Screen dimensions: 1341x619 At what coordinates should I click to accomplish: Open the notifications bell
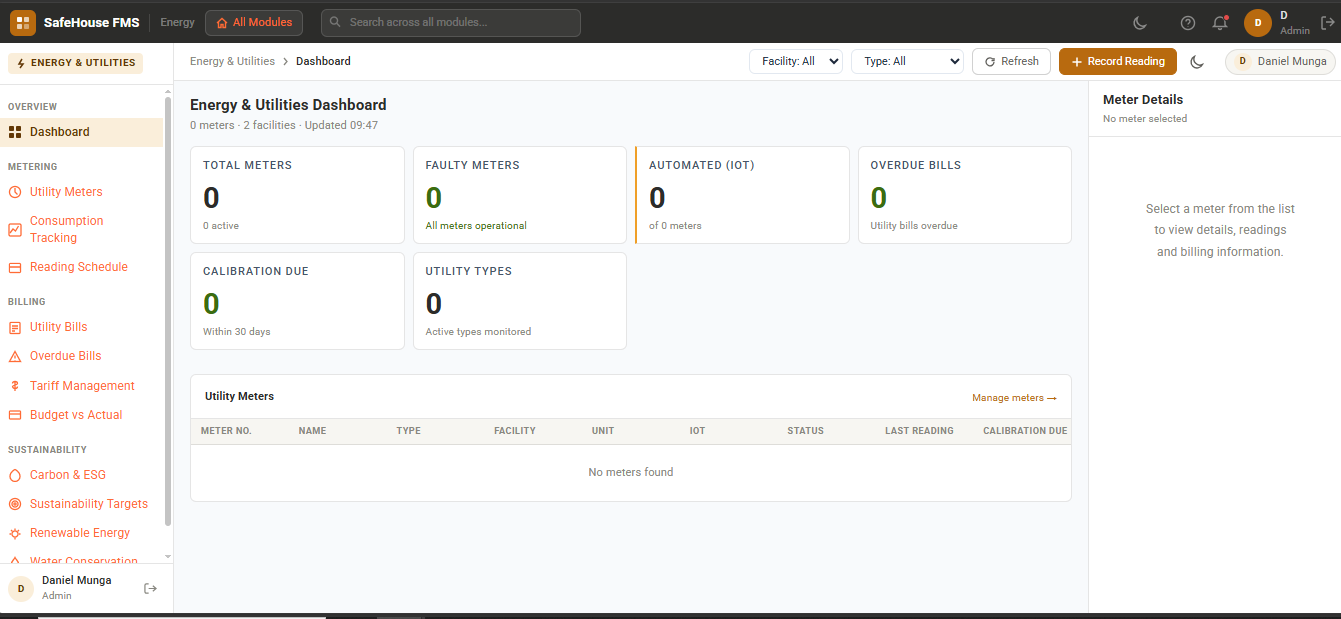1220,22
